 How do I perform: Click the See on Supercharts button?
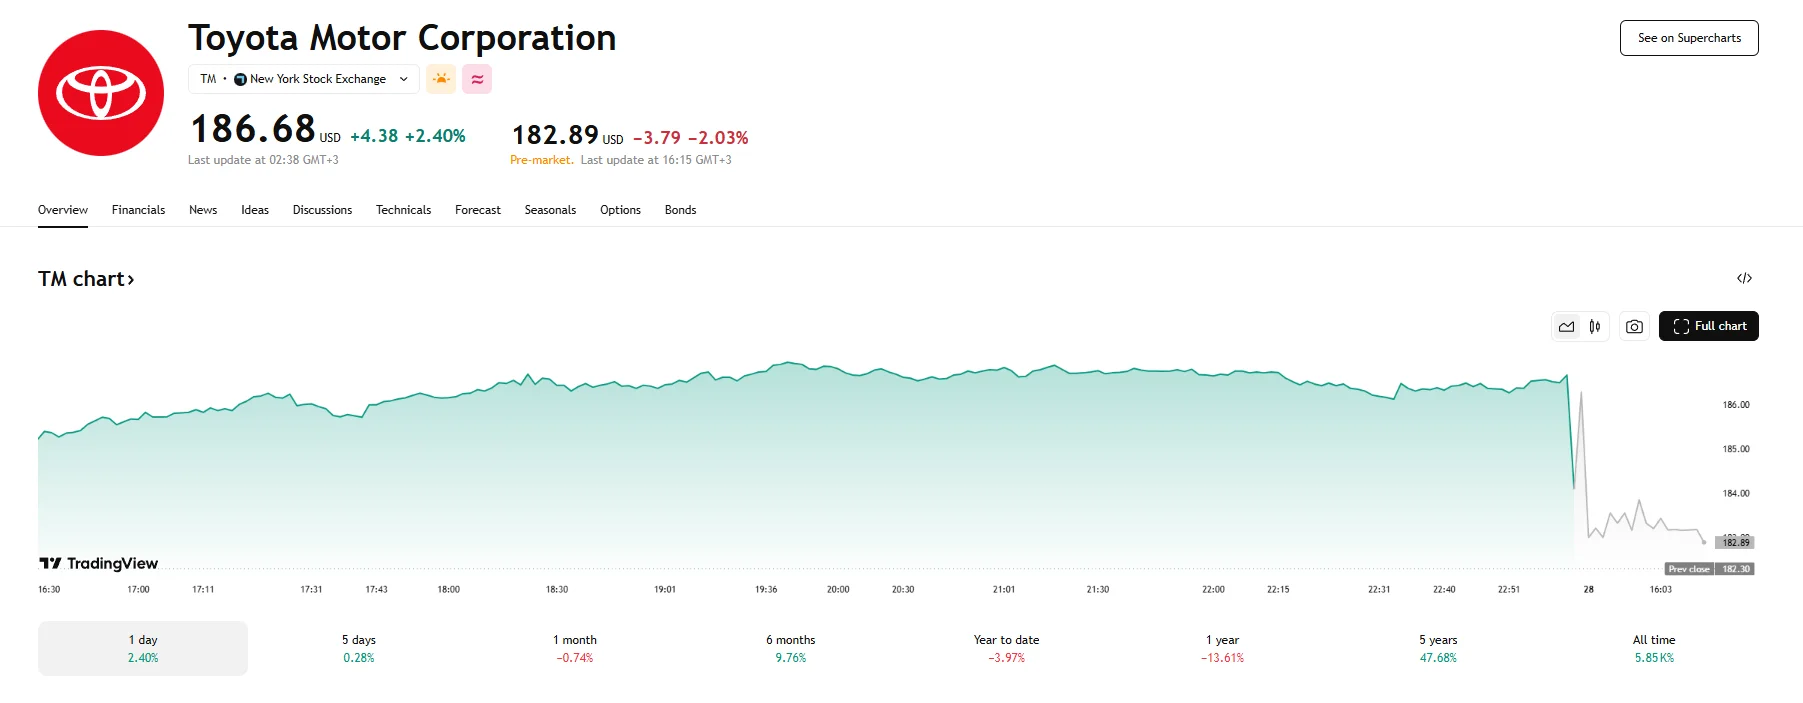click(x=1688, y=38)
